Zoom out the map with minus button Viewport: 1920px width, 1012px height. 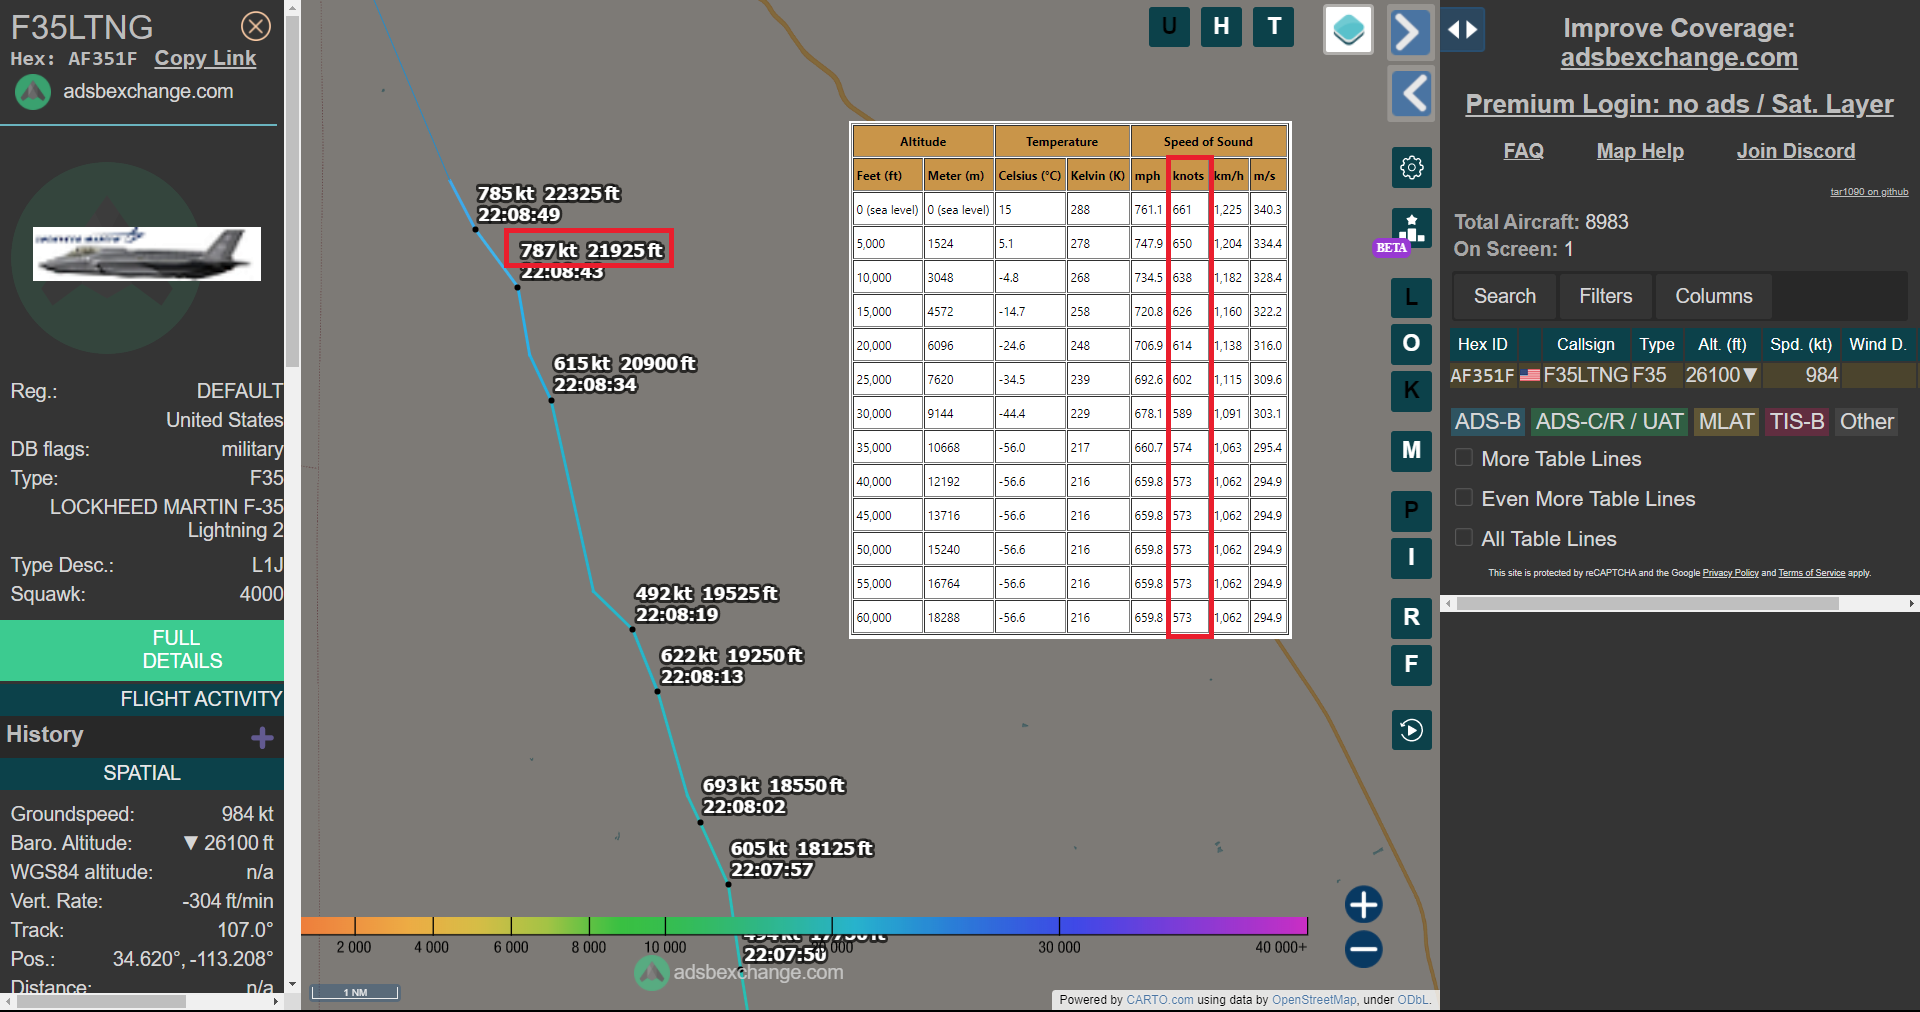[1363, 949]
